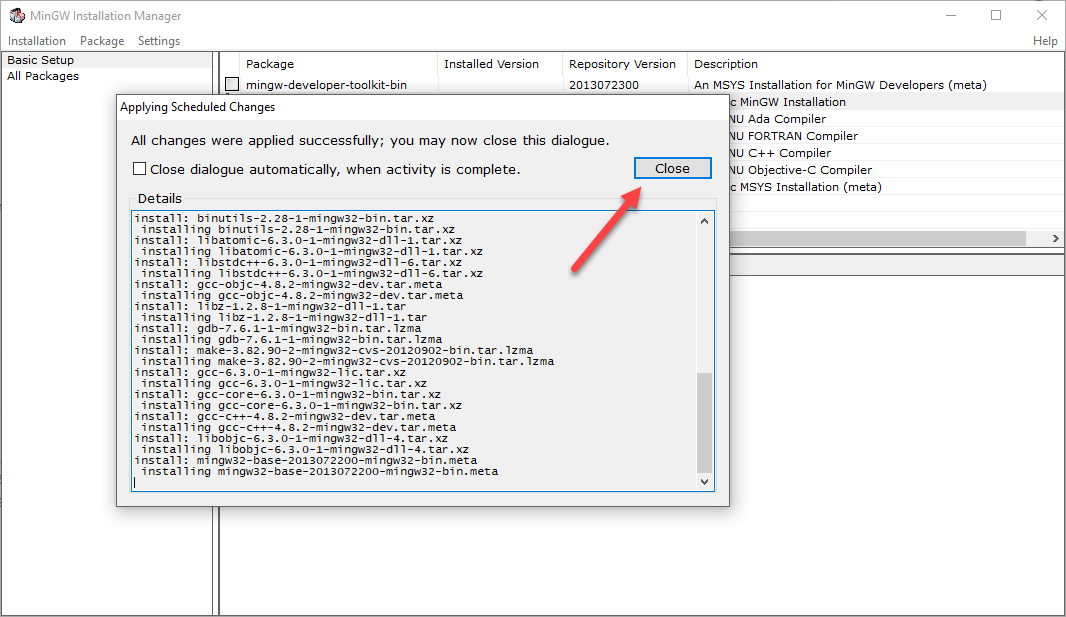Open the Help menu

(1045, 41)
